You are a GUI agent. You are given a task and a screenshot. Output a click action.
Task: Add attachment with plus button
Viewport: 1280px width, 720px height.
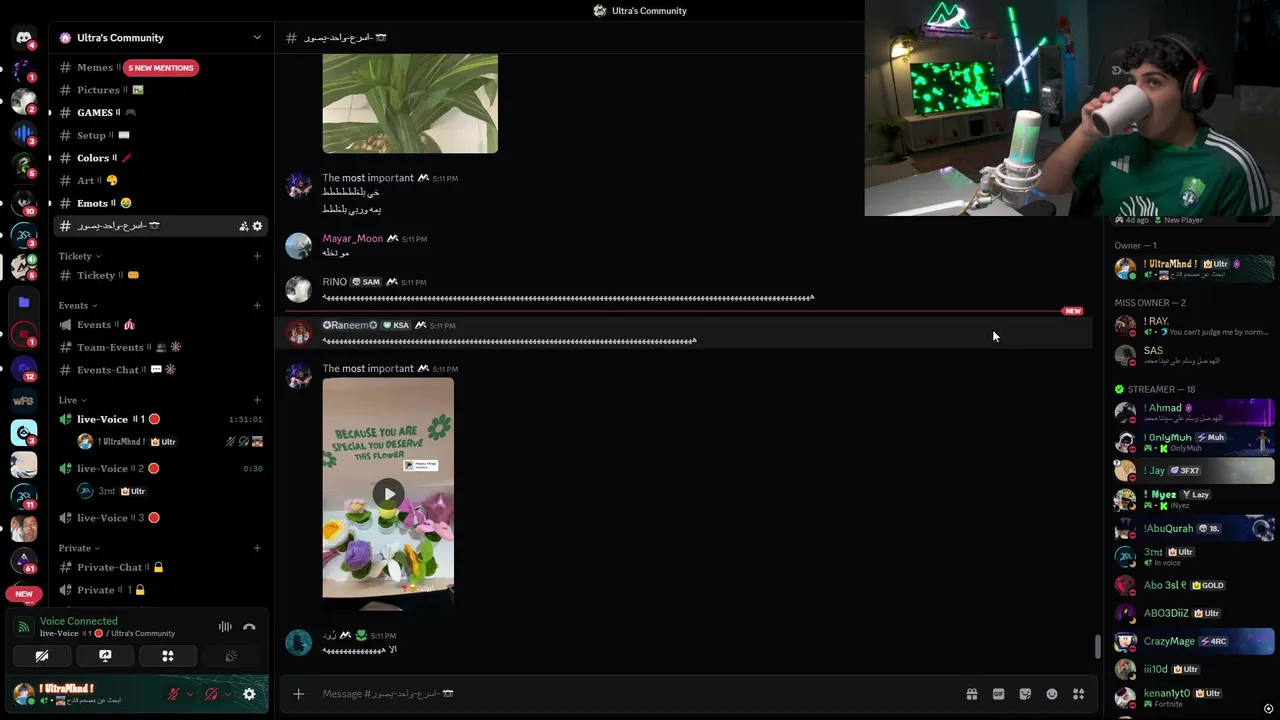point(298,694)
